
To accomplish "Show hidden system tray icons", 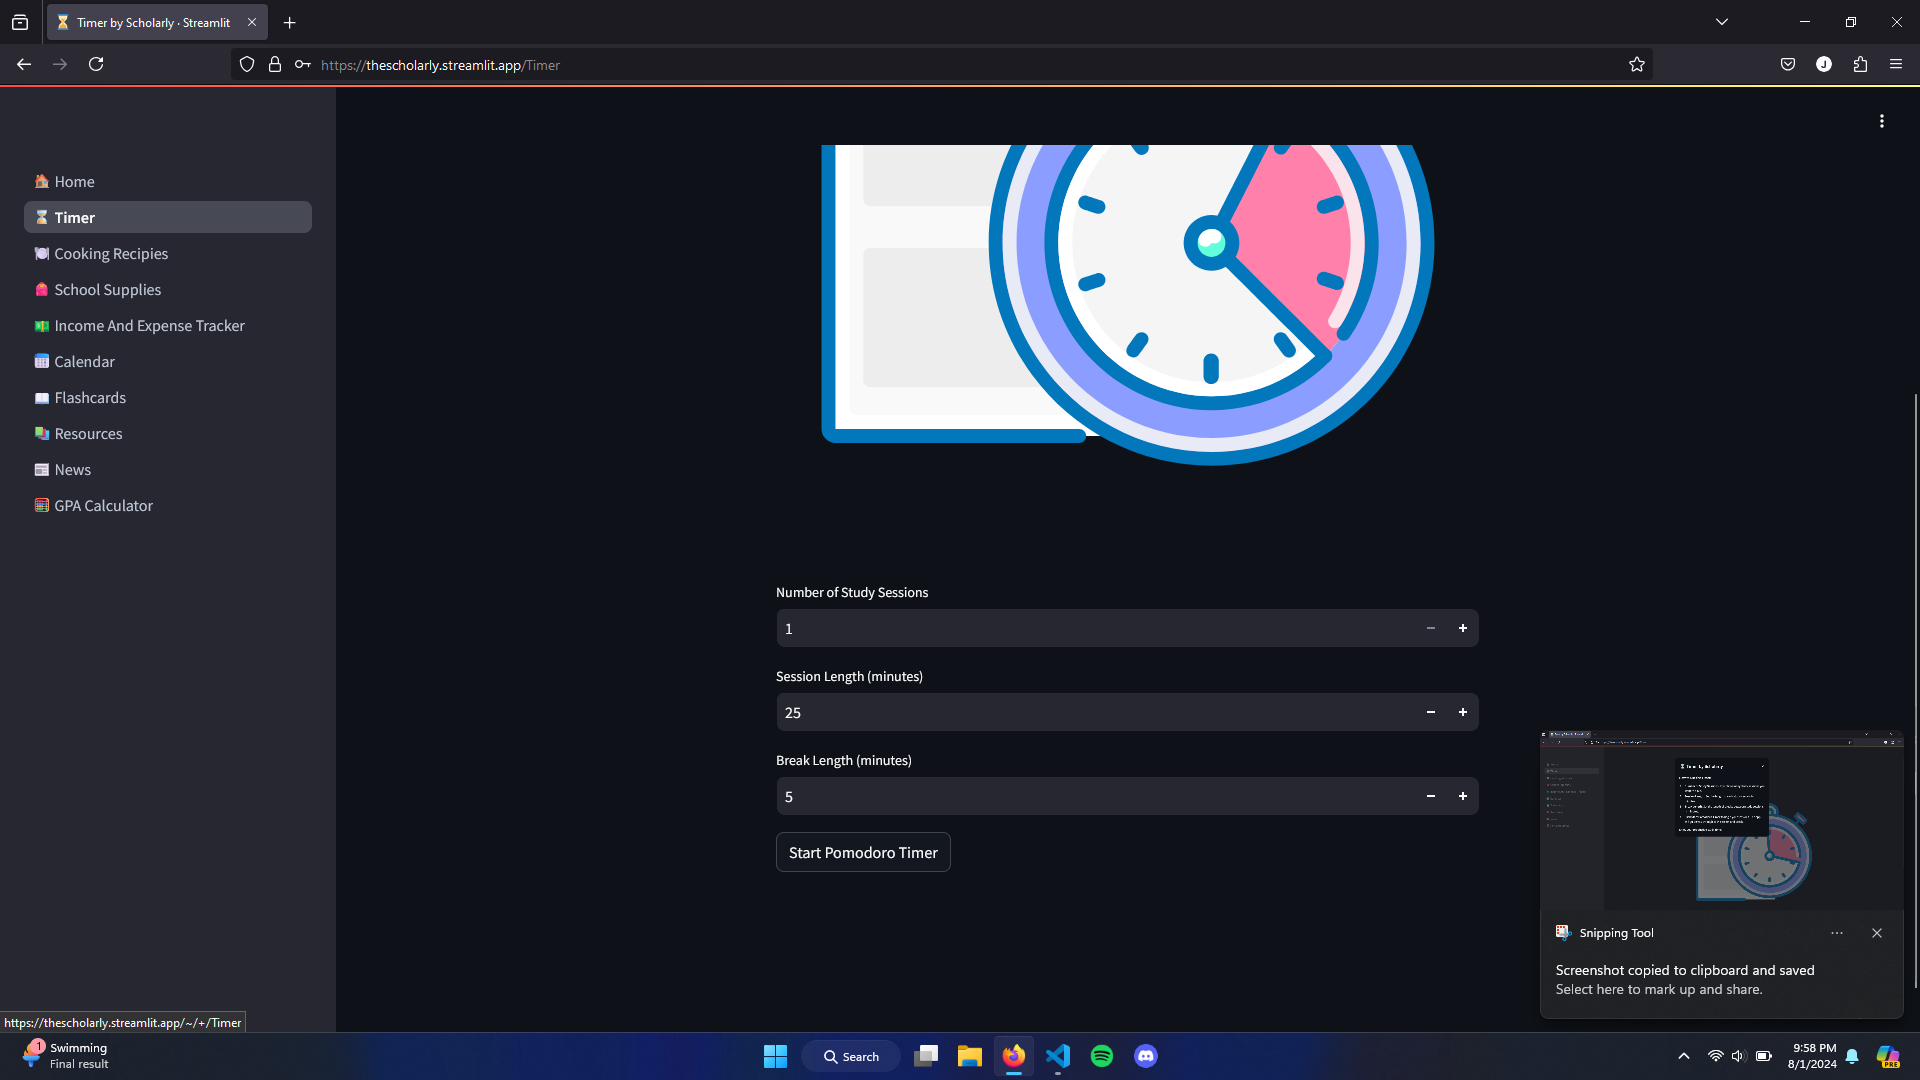I will tap(1683, 1056).
